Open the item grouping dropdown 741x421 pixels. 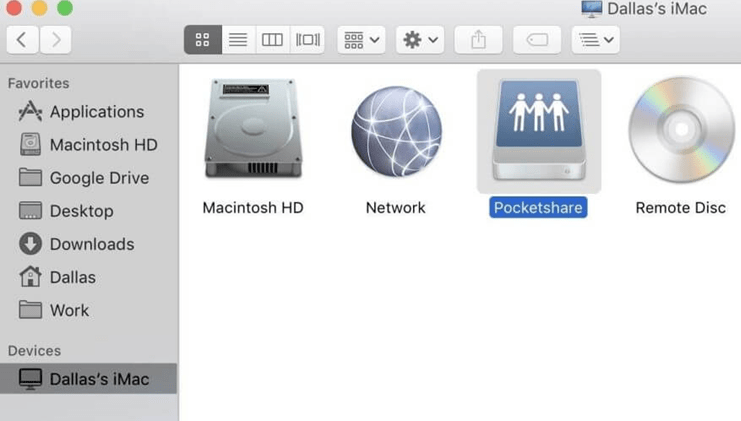[361, 40]
